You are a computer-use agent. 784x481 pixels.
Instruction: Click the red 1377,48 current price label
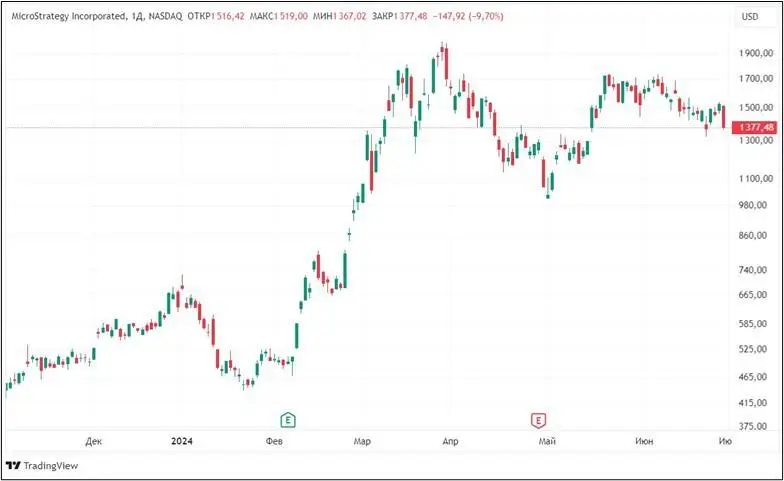tap(754, 128)
